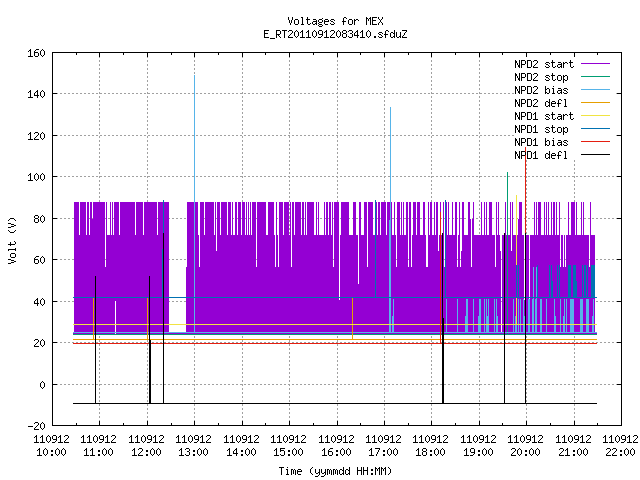The width and height of the screenshot is (640, 480).
Task: Click the "Volt (V)" y-axis label
Action: click(12, 240)
